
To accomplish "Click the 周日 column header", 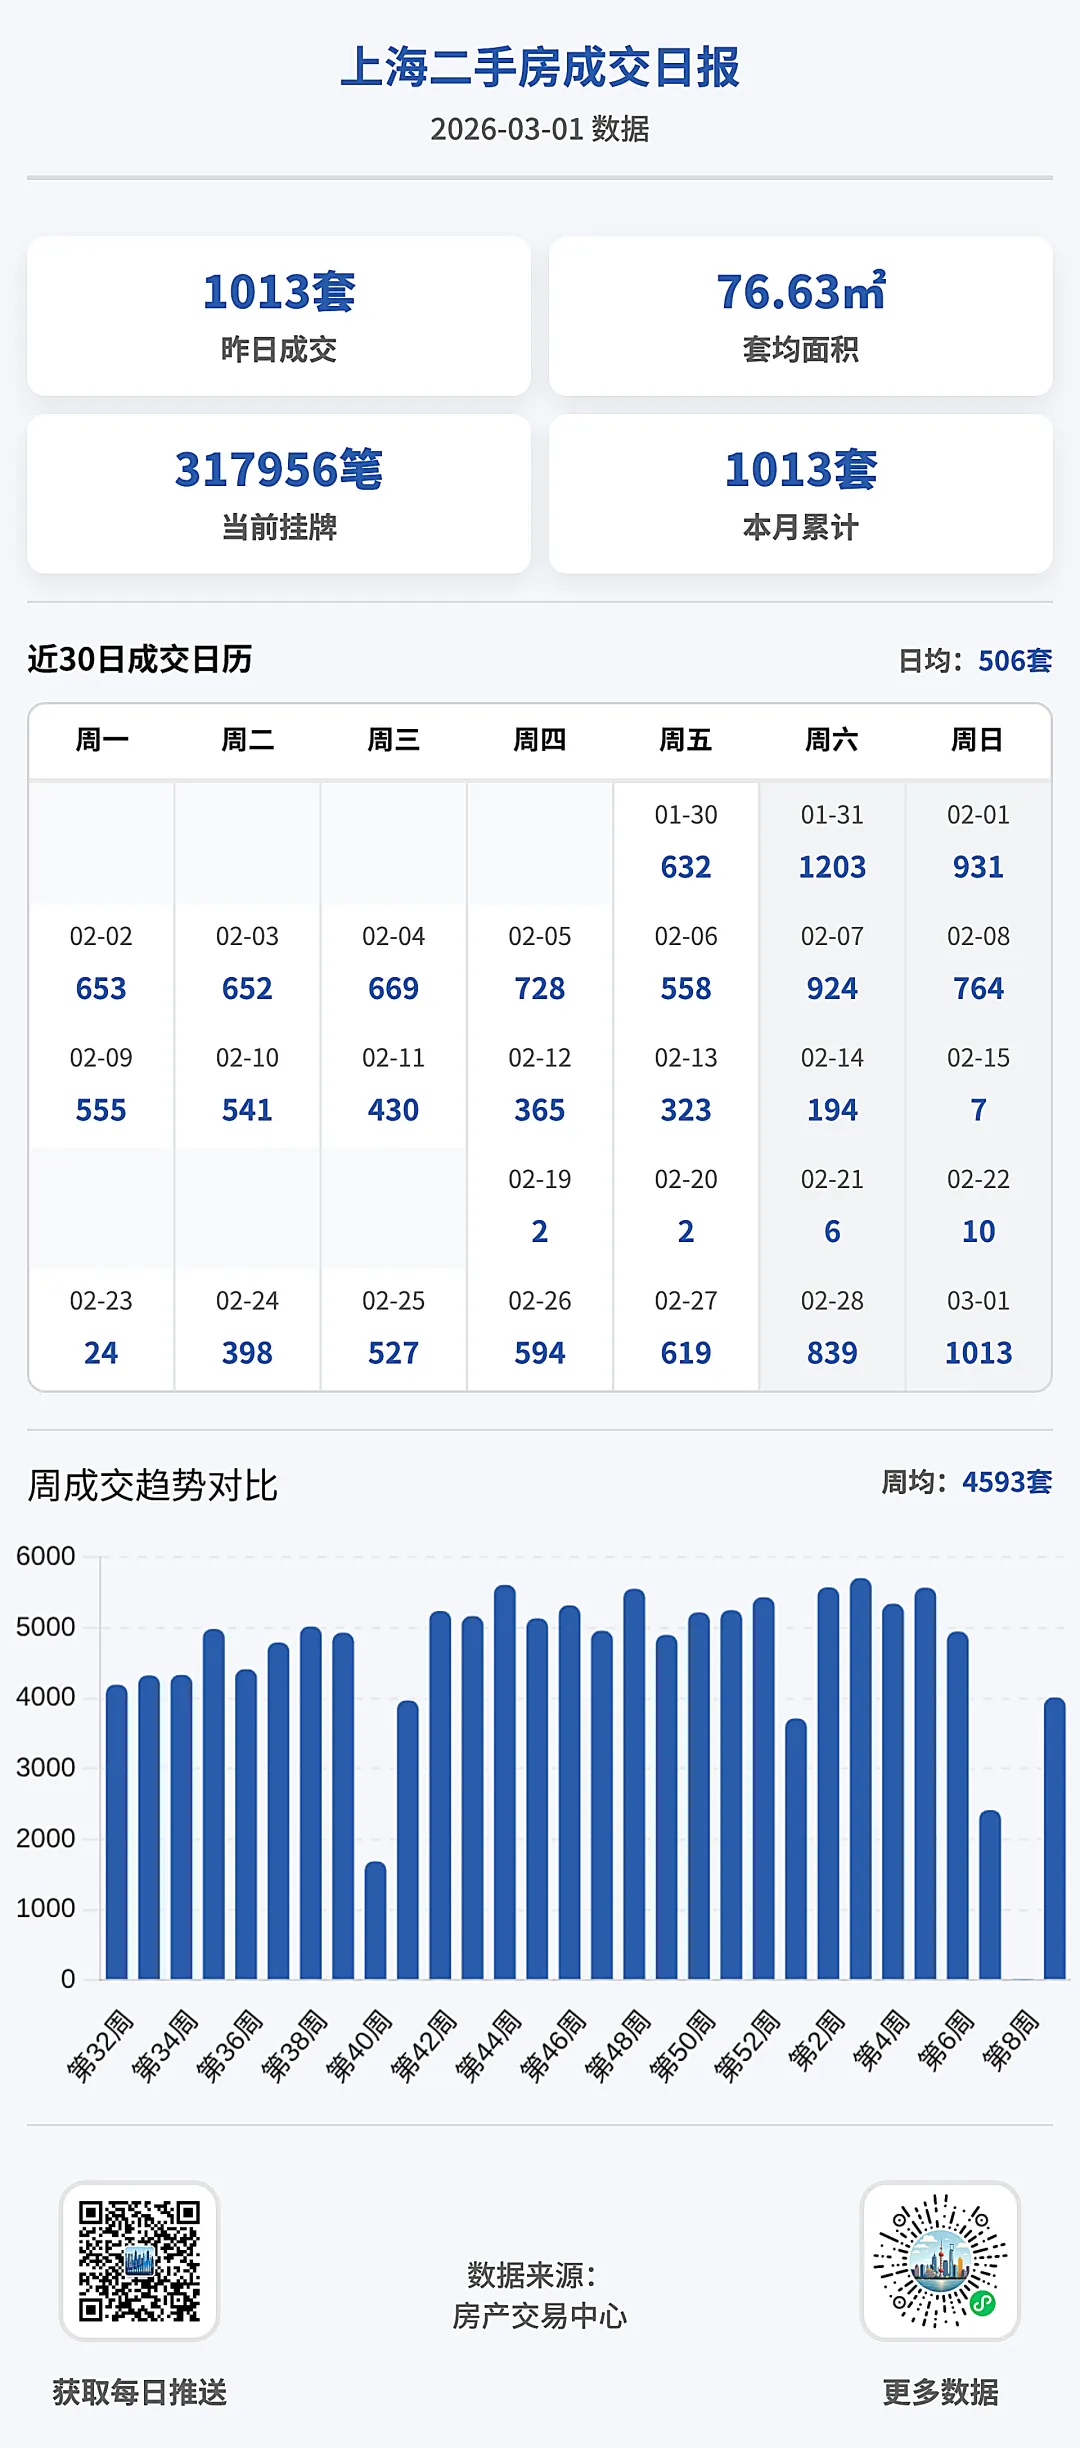I will tap(978, 740).
